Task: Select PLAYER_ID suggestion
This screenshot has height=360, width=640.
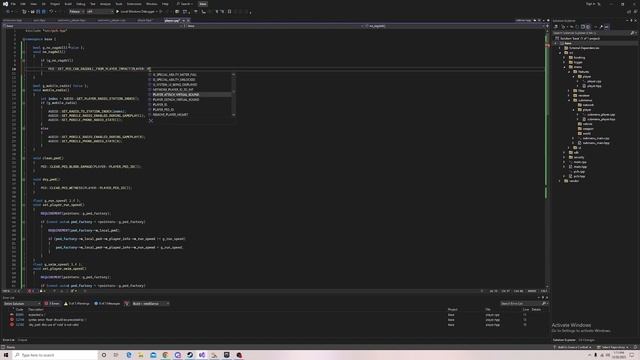Action: click(190, 104)
